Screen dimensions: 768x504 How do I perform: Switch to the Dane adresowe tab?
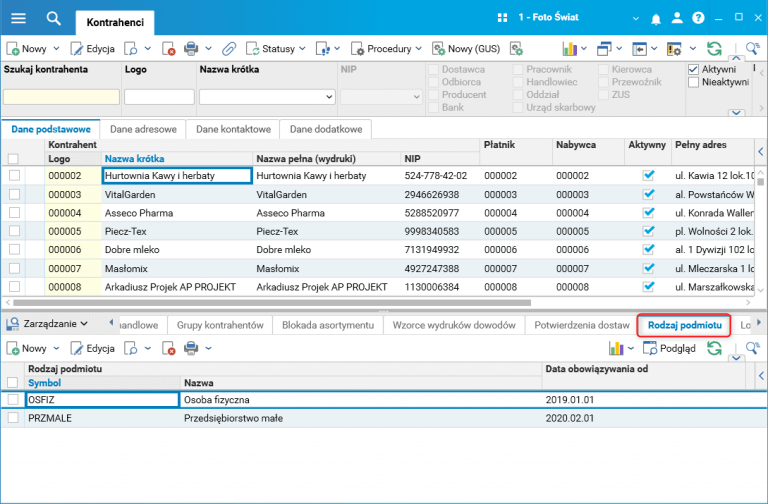[x=144, y=129]
